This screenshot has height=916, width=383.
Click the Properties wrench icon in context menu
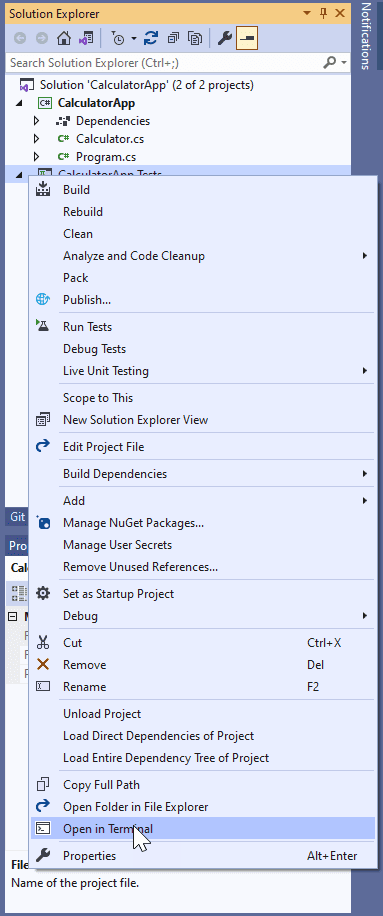43,856
